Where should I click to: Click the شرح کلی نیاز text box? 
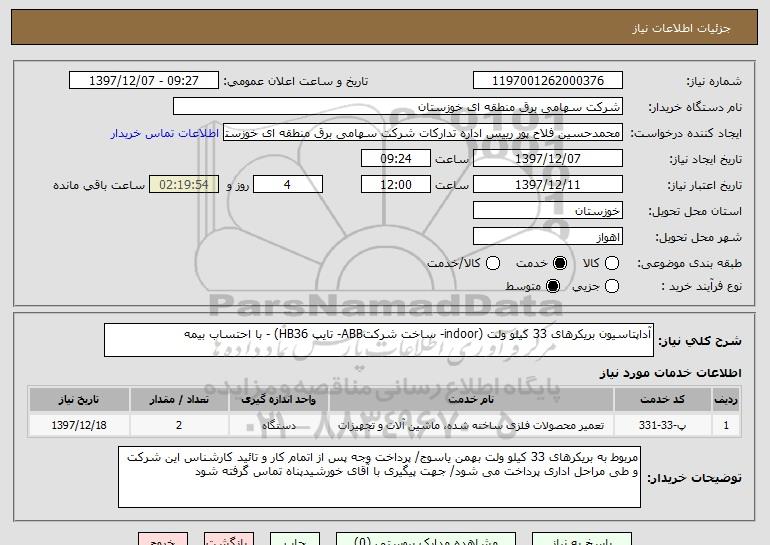(378, 340)
